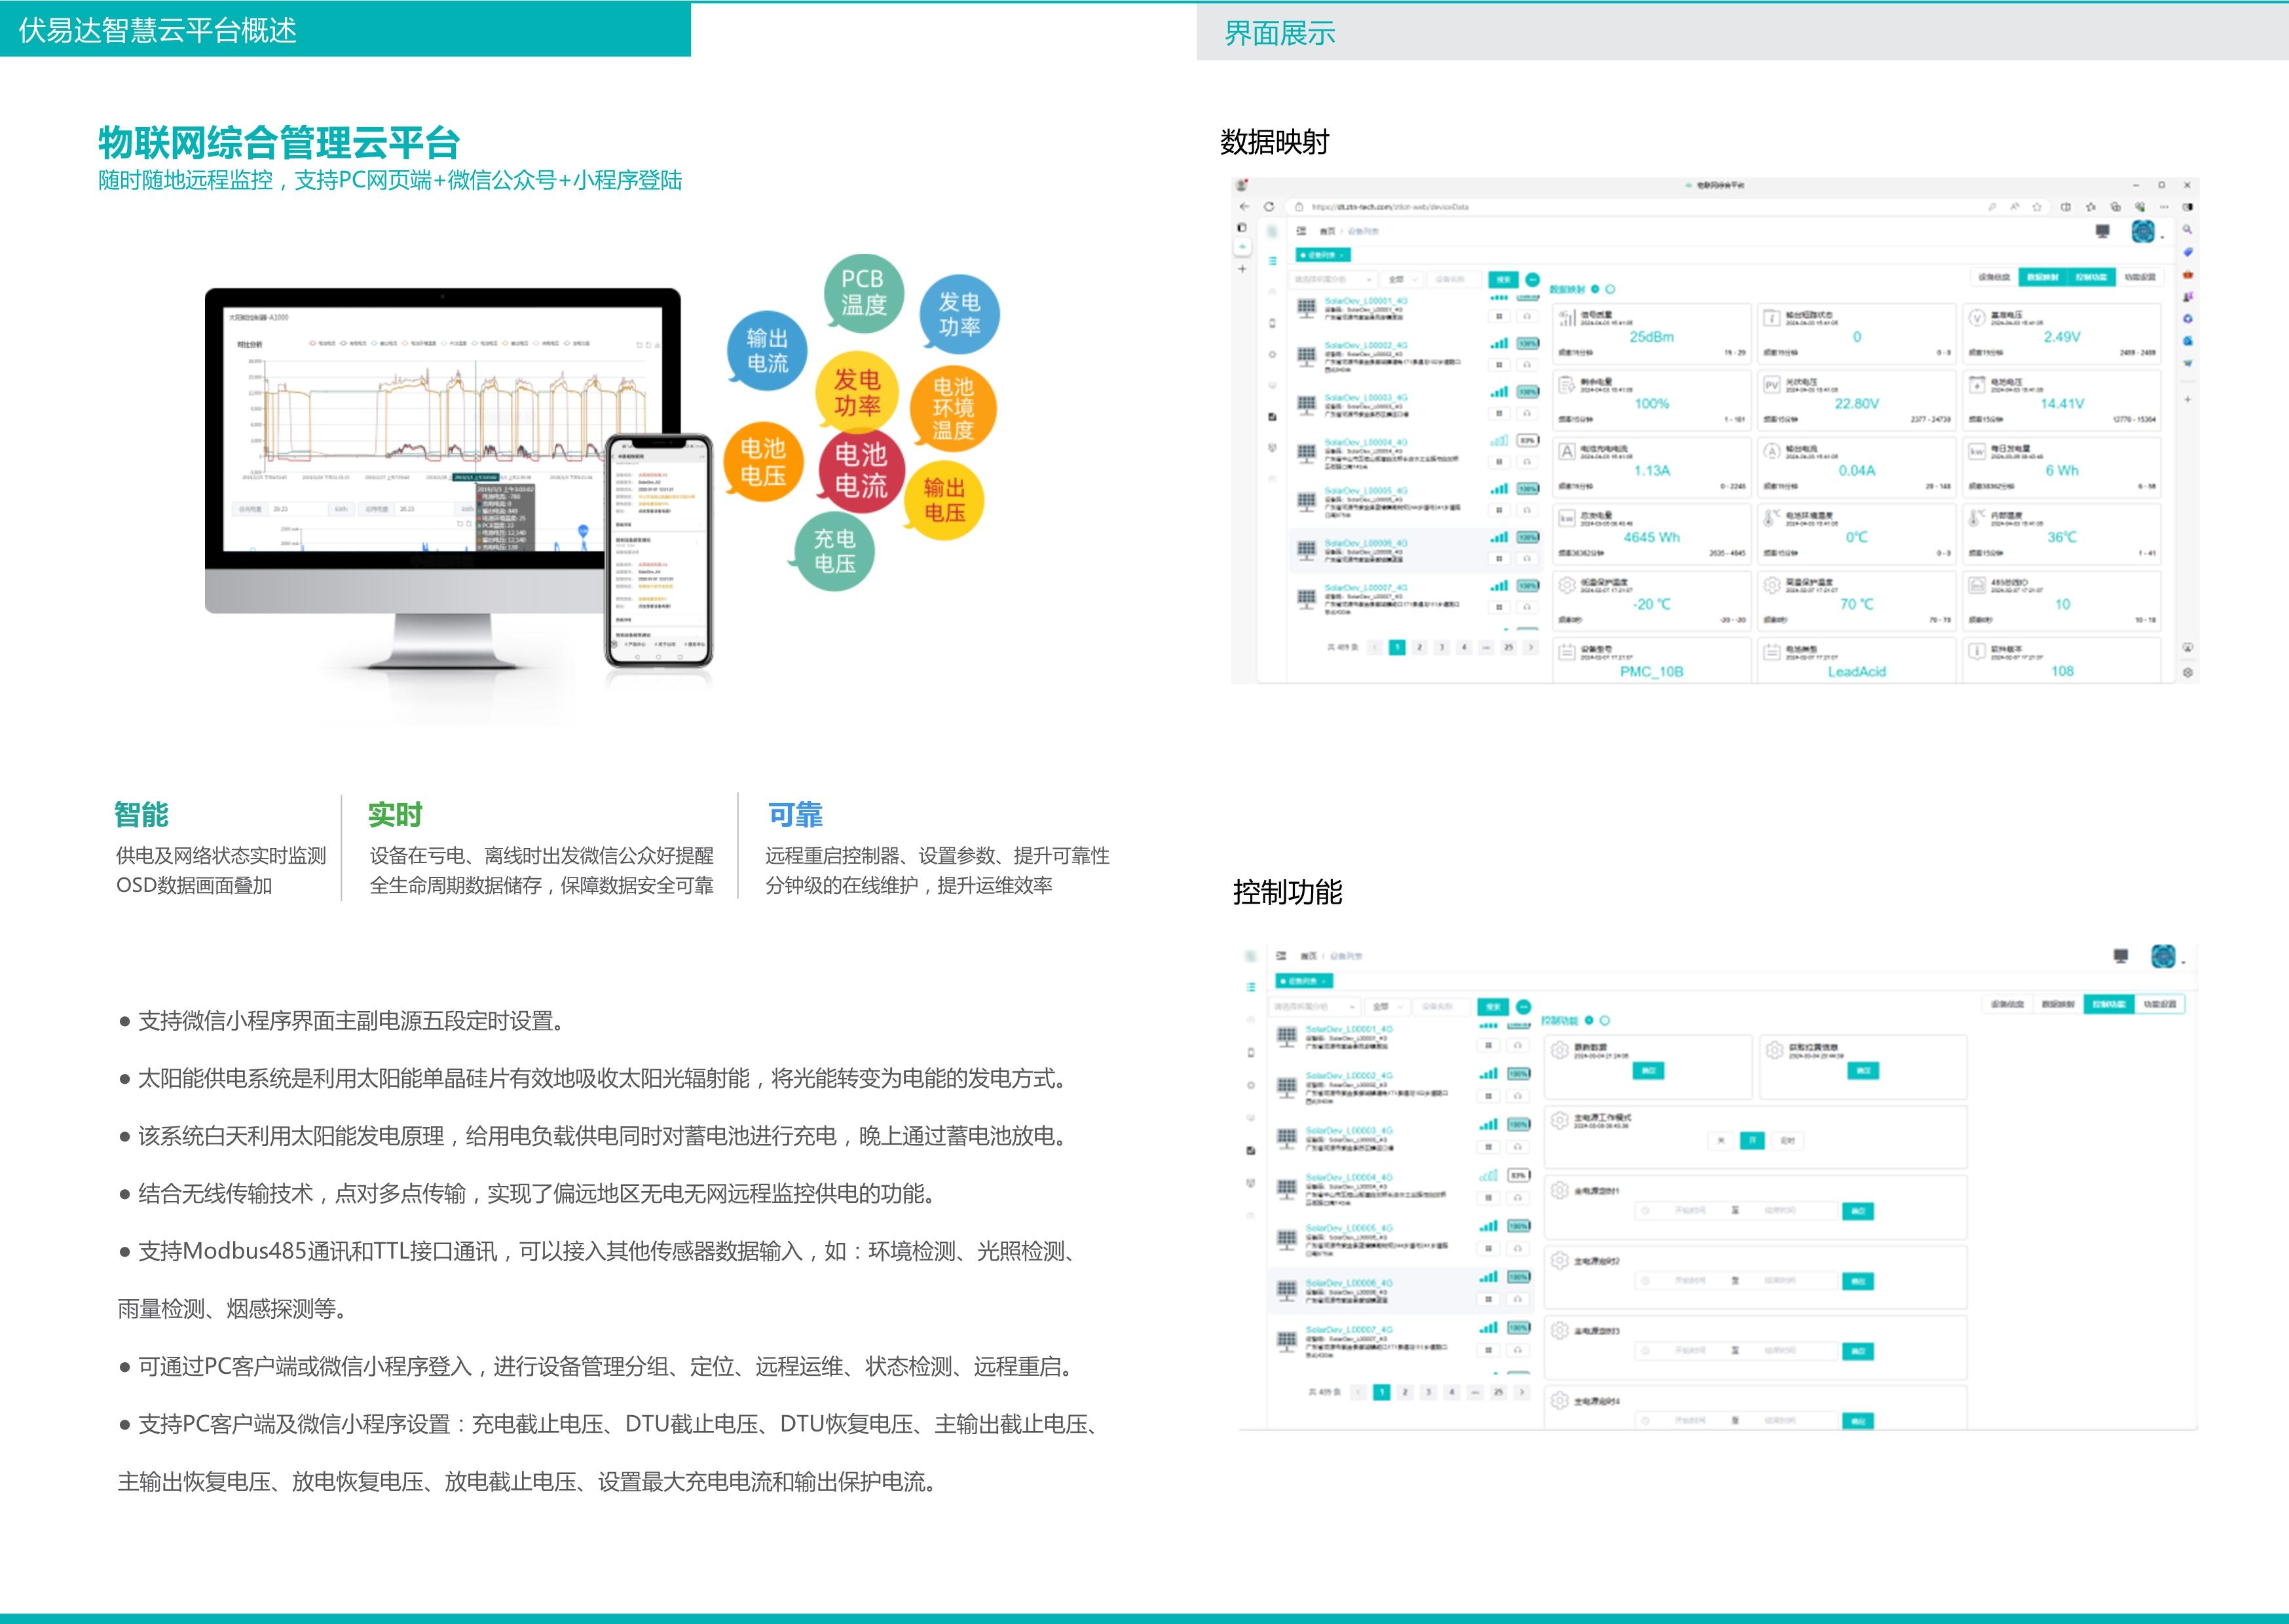This screenshot has height=1624, width=2289.
Task: Click the favorites star in browser address bar
Action: click(x=2036, y=207)
